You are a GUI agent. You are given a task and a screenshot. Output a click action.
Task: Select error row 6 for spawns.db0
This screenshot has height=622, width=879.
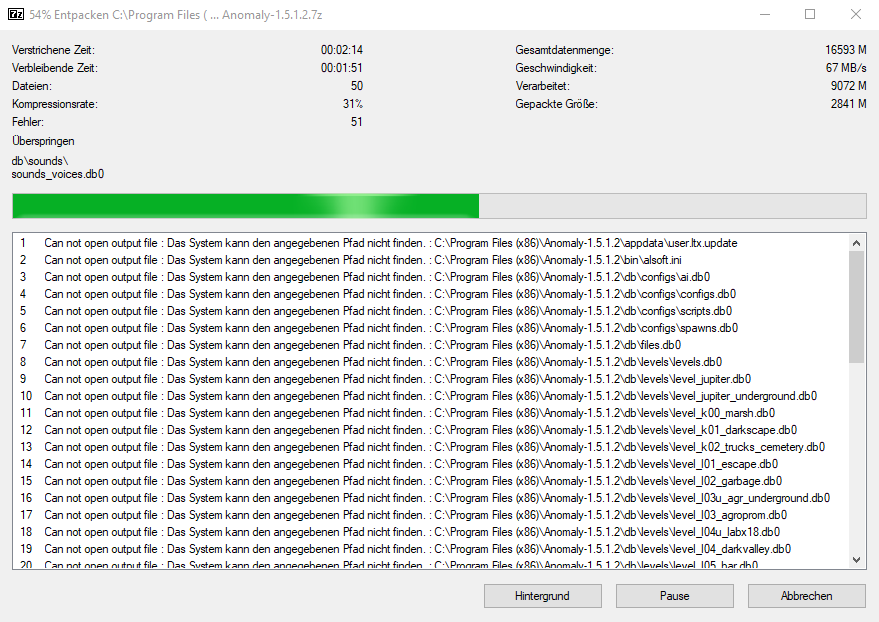click(431, 328)
